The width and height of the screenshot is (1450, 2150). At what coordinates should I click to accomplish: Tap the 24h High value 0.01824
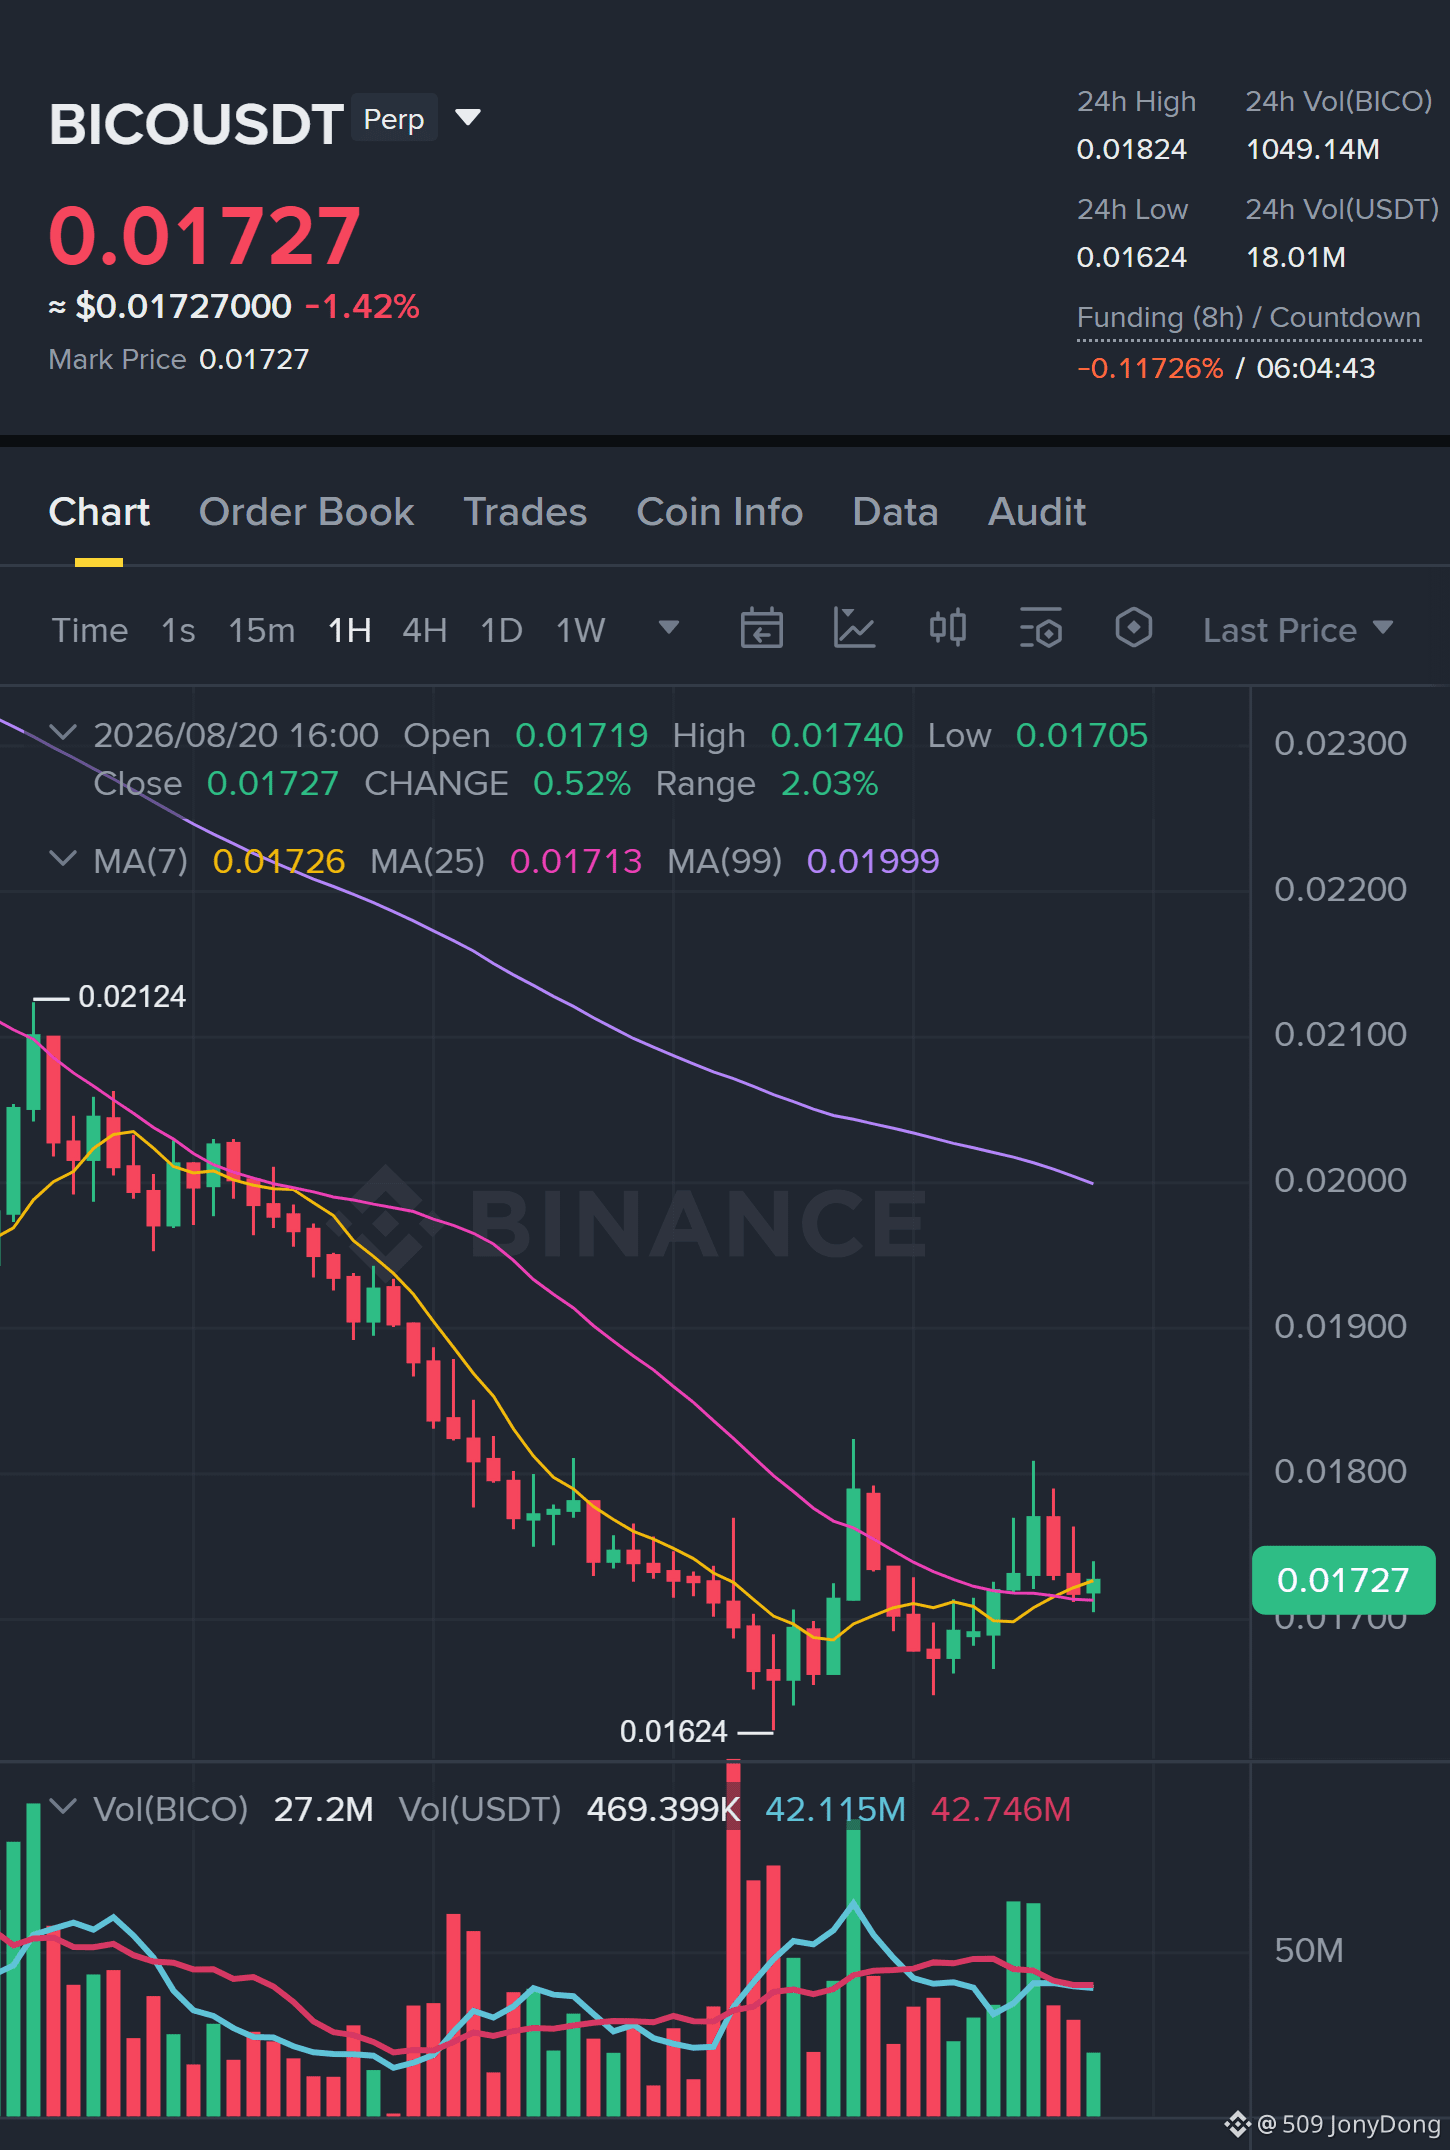(x=1132, y=149)
